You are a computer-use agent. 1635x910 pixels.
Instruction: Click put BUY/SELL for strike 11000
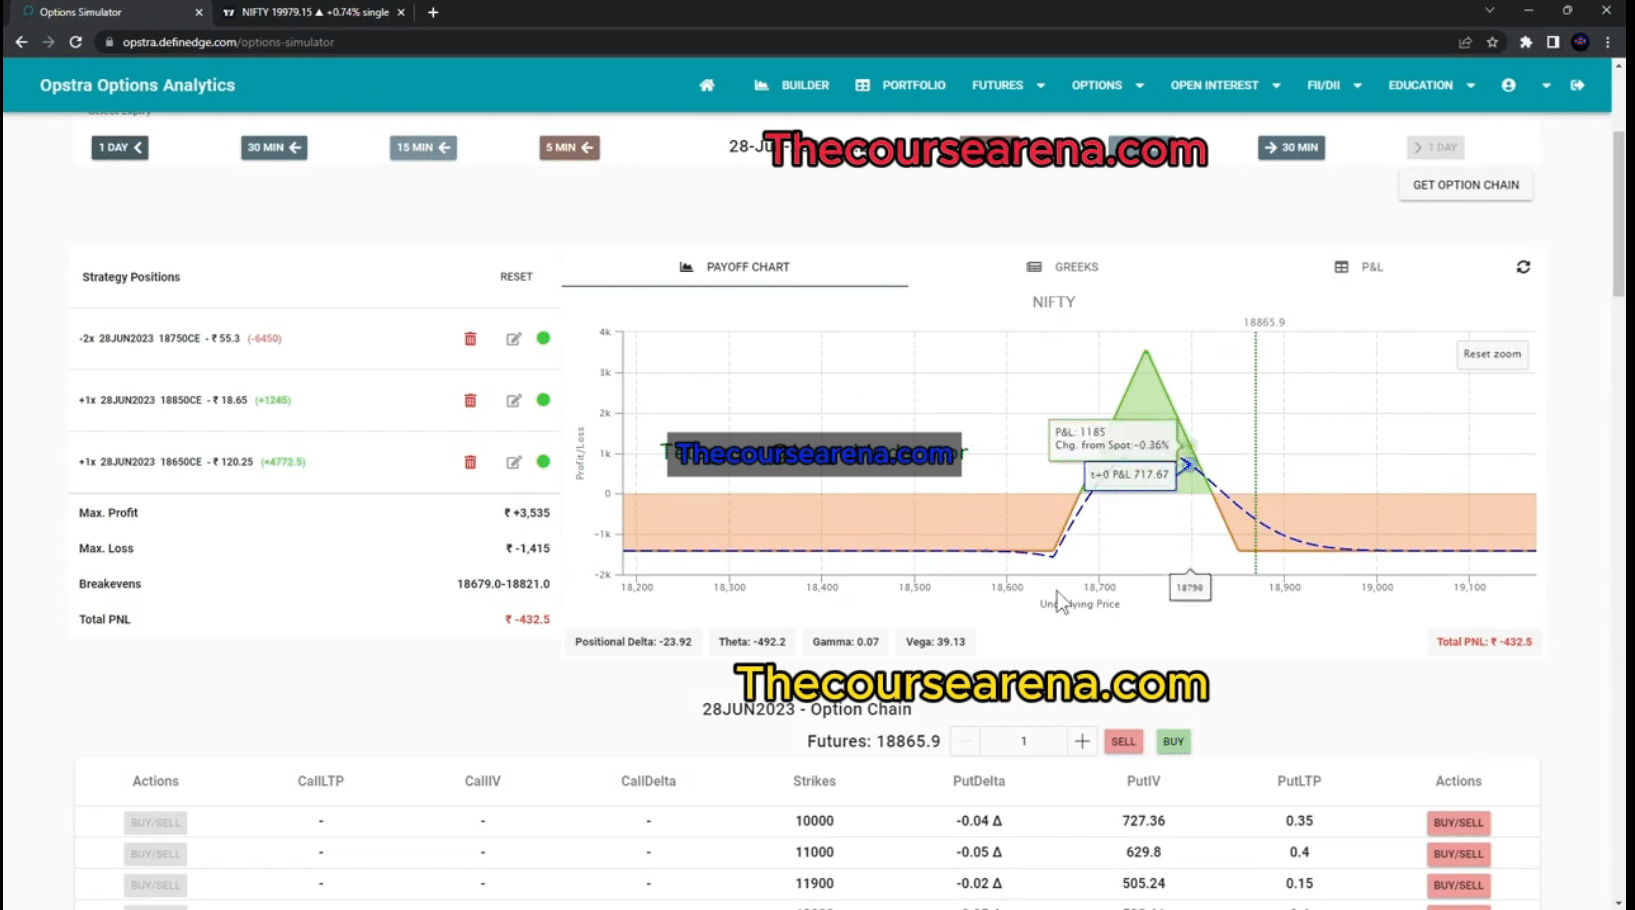click(1458, 854)
